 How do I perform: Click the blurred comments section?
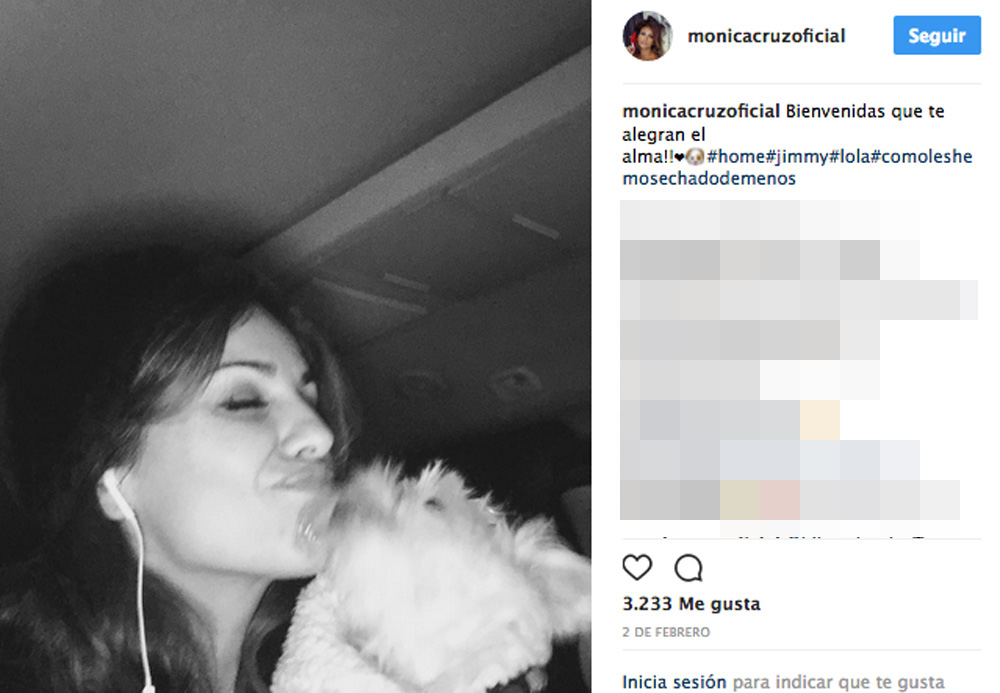[798, 360]
